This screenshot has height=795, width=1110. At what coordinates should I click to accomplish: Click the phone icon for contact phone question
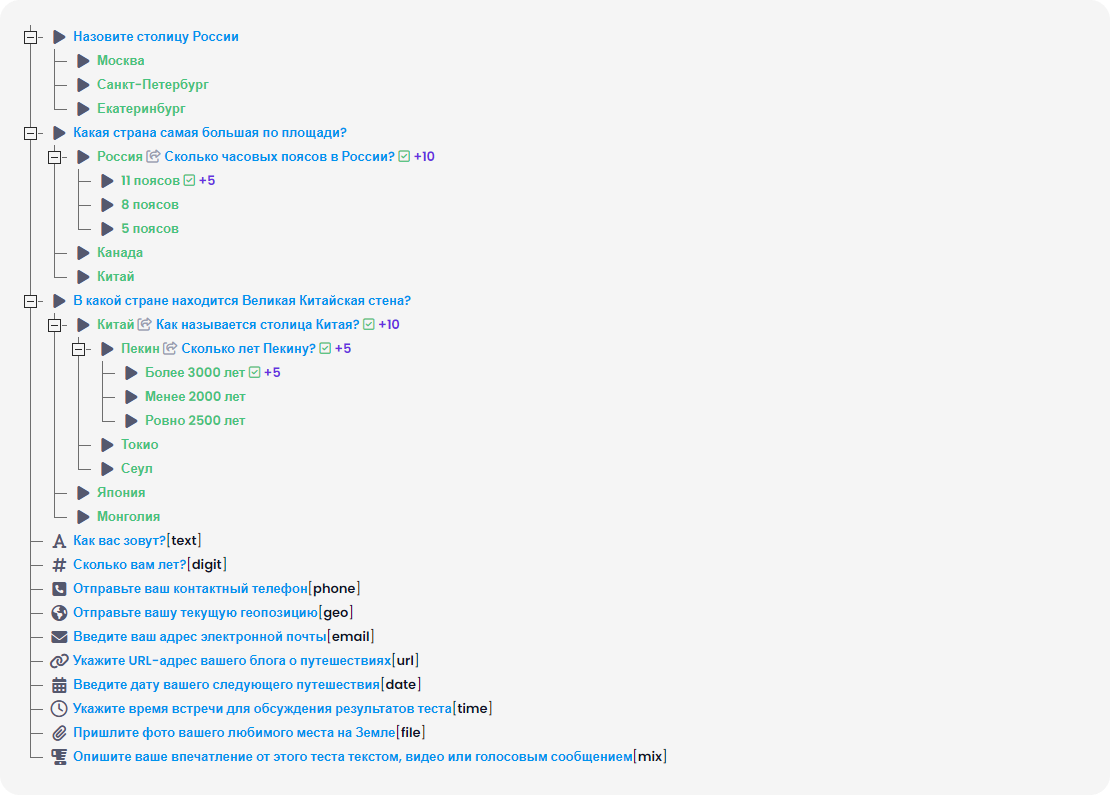59,589
